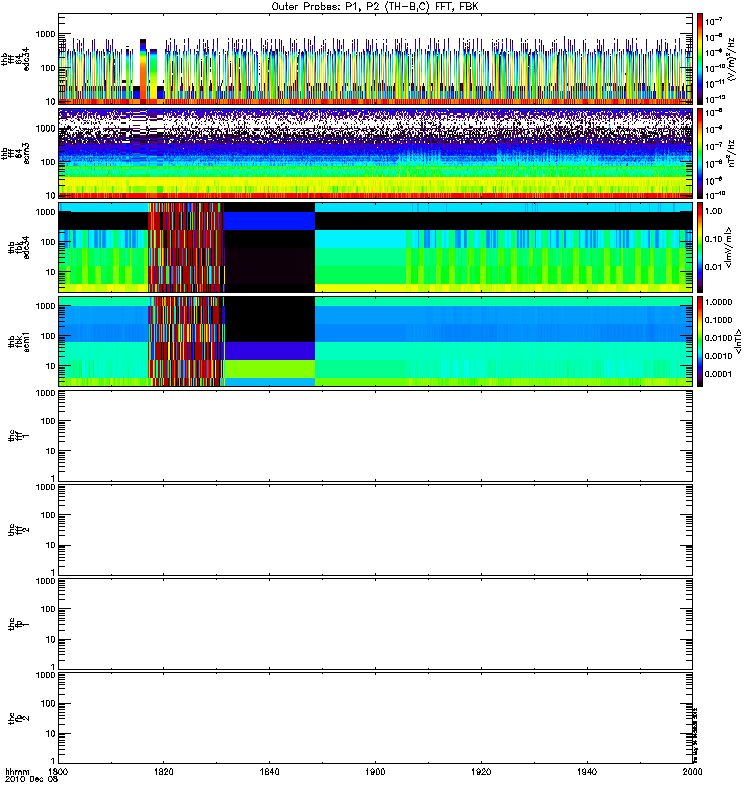This screenshot has width=750, height=800.
Task: Click the "0.1000" tick on nT color bar
Action: (x=718, y=320)
